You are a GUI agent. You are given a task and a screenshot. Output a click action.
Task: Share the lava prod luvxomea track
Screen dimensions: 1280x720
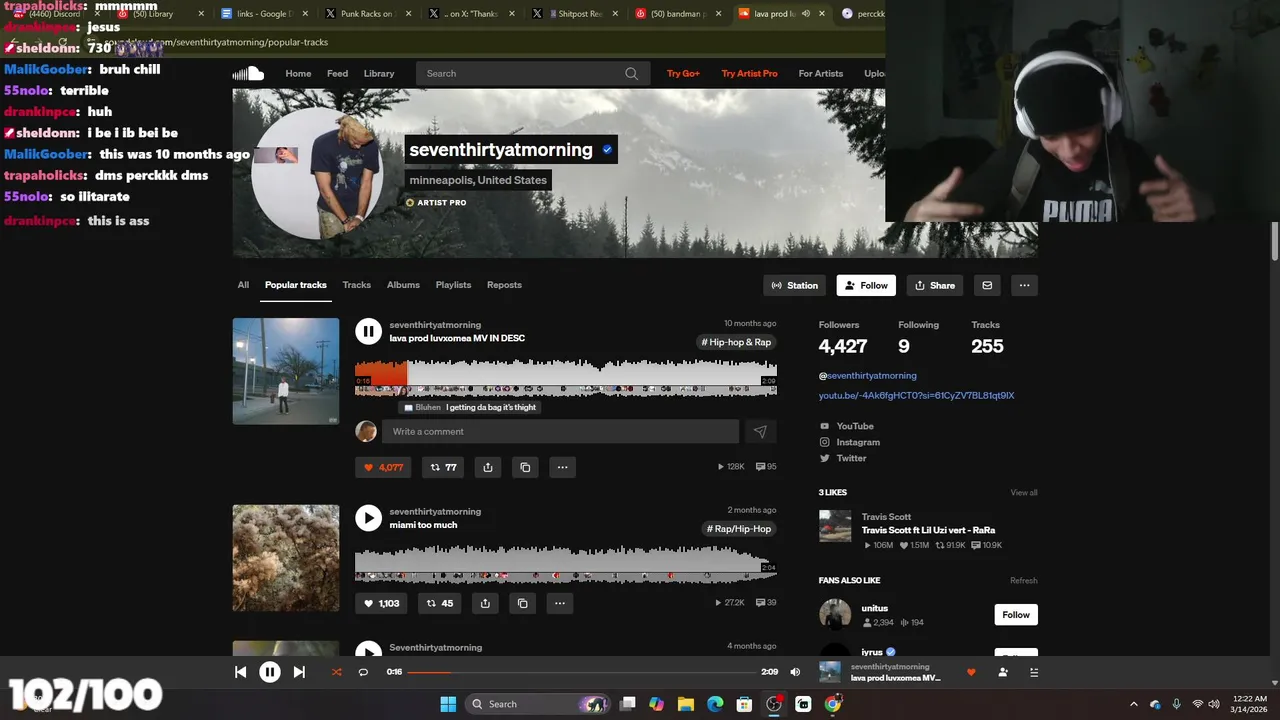[x=488, y=467]
